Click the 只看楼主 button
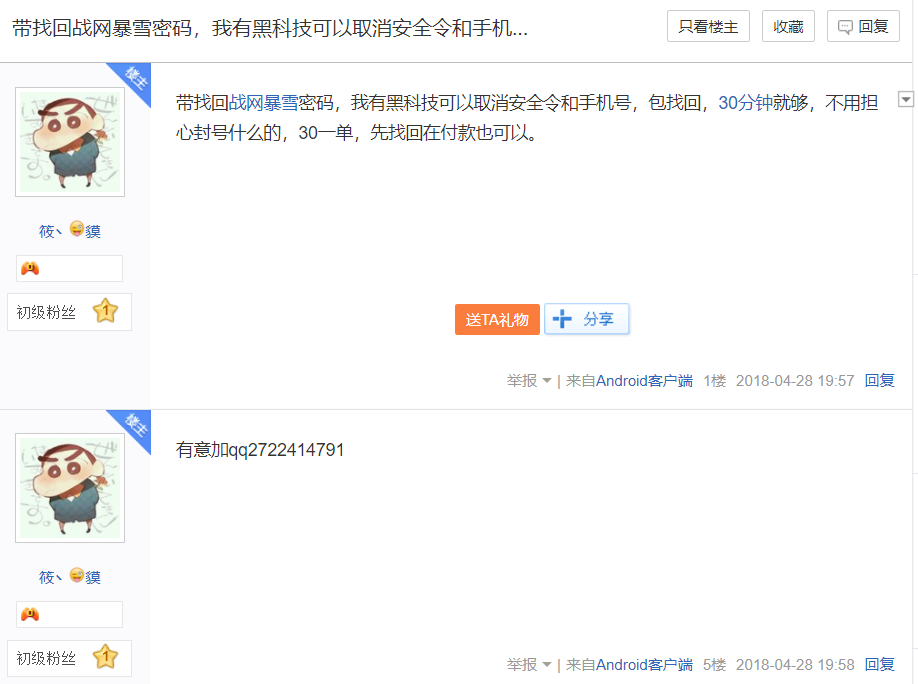This screenshot has width=918, height=684. tap(708, 27)
